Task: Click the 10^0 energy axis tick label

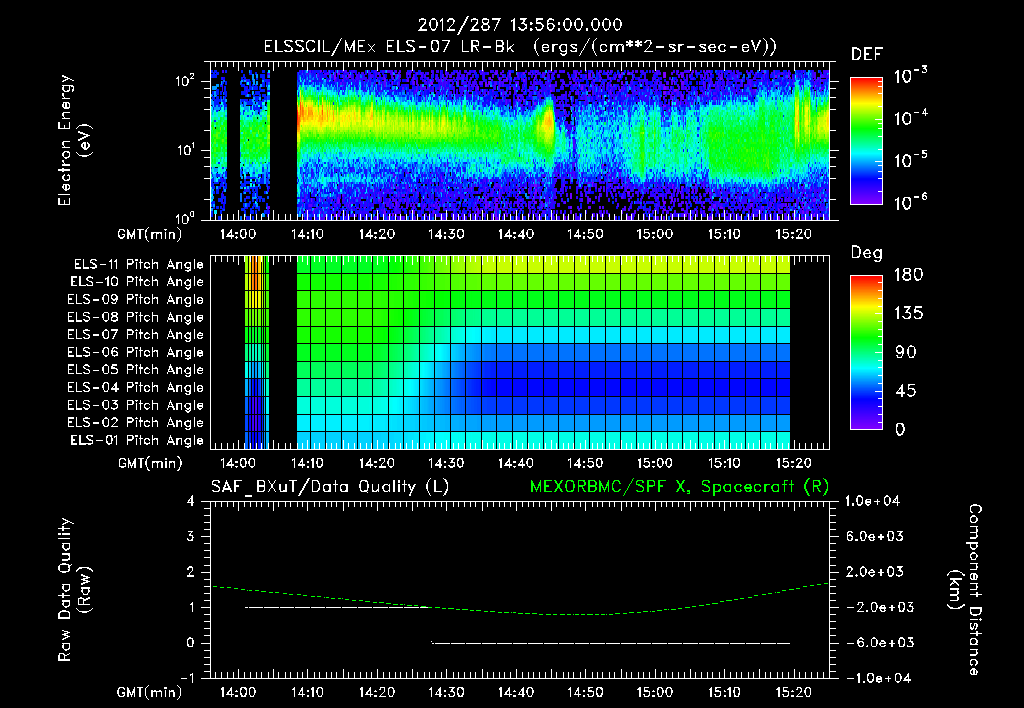Action: (x=185, y=217)
